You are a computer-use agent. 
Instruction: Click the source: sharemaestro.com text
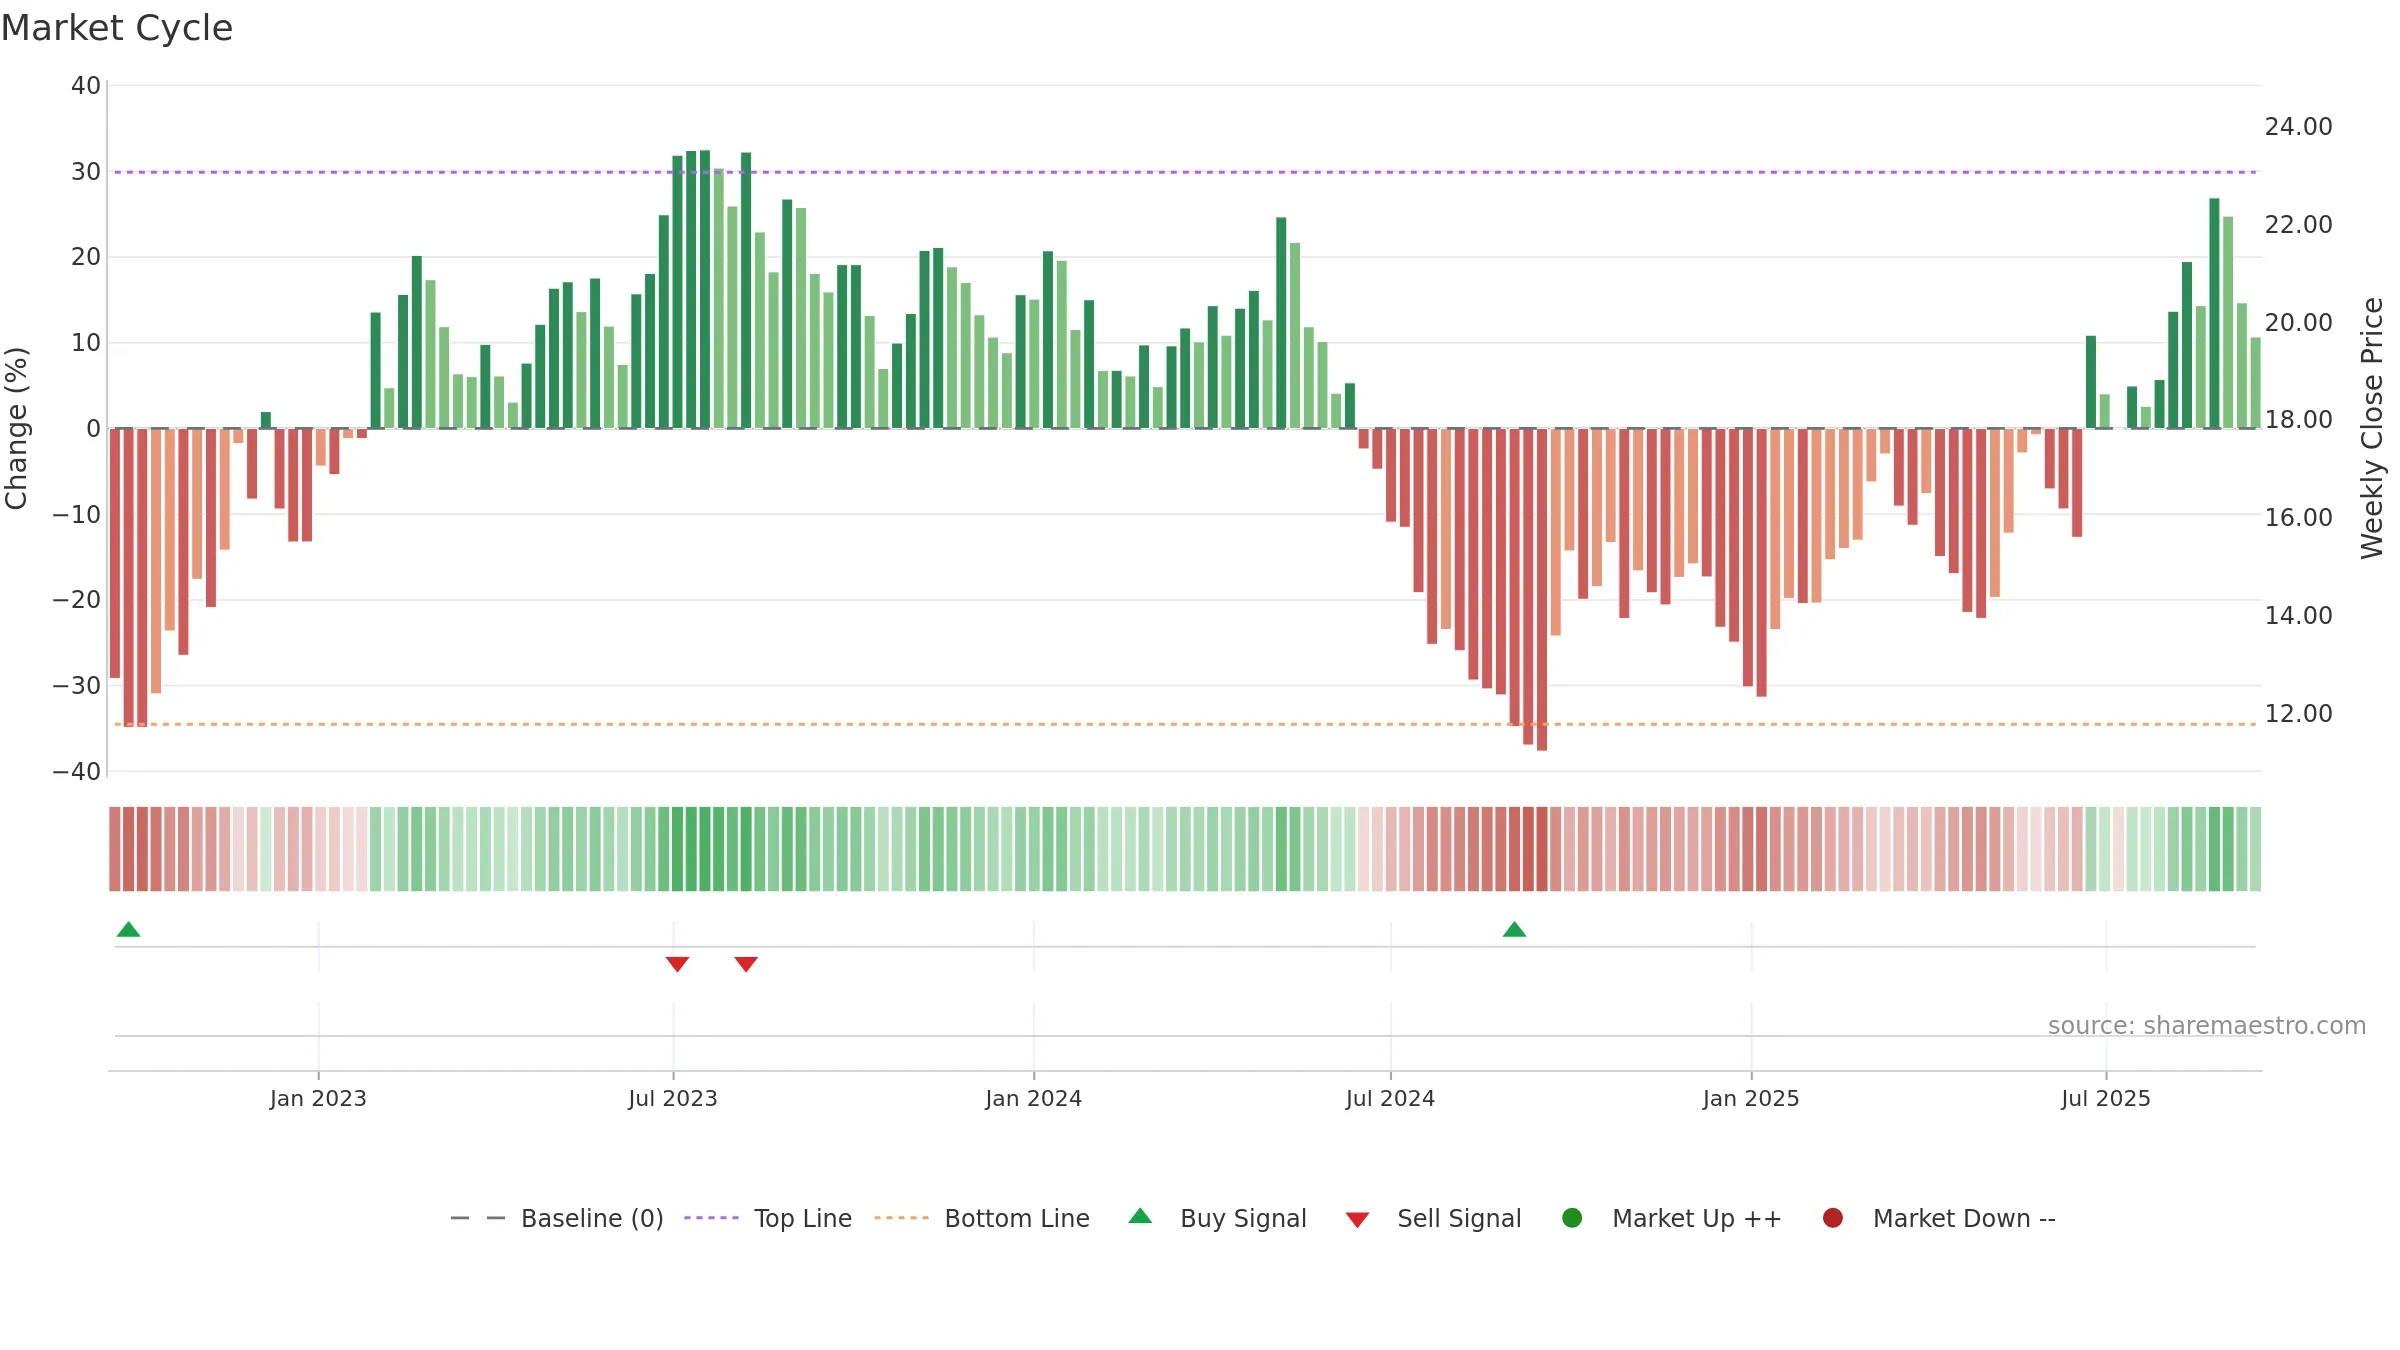(x=2207, y=1025)
